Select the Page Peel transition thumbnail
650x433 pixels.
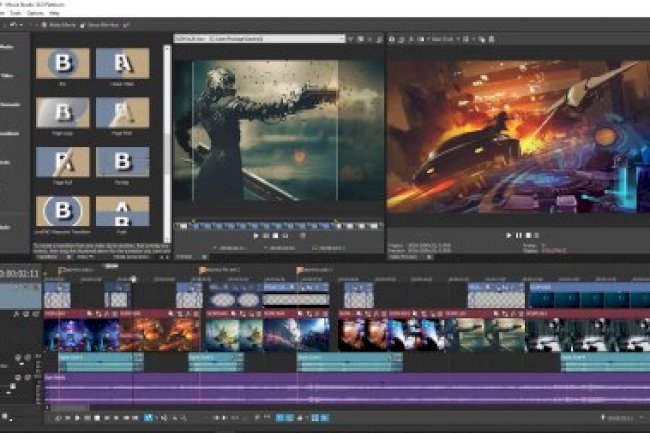[122, 112]
